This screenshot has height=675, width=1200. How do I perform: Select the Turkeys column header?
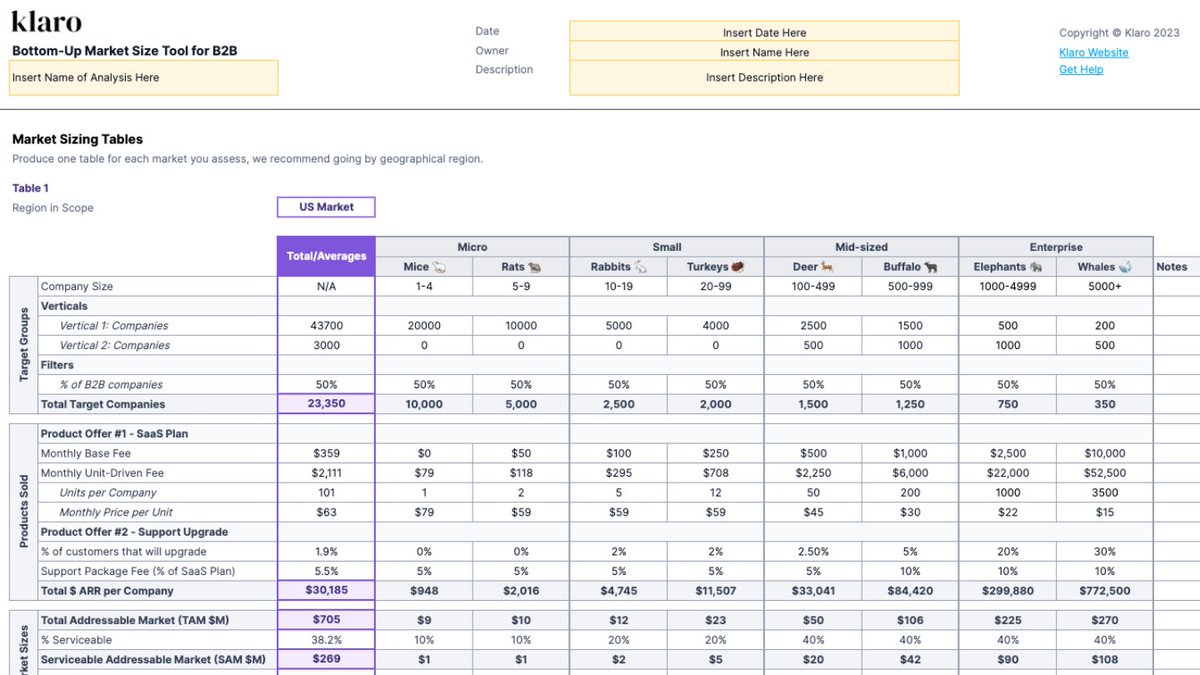coord(715,267)
